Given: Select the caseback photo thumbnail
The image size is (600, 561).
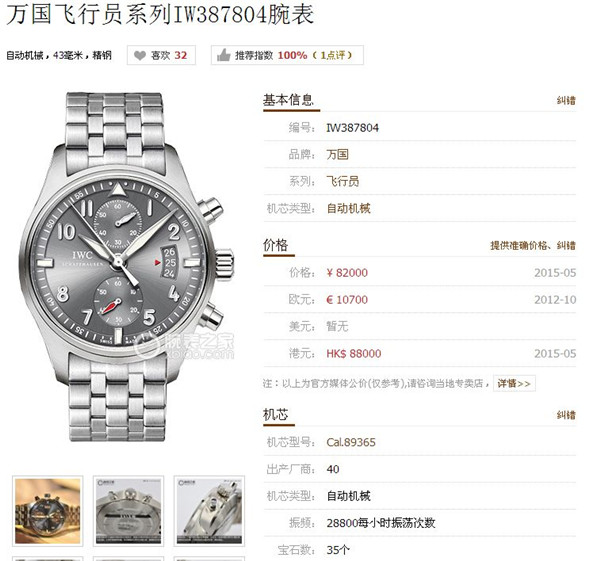Looking at the screenshot, I should tap(129, 510).
